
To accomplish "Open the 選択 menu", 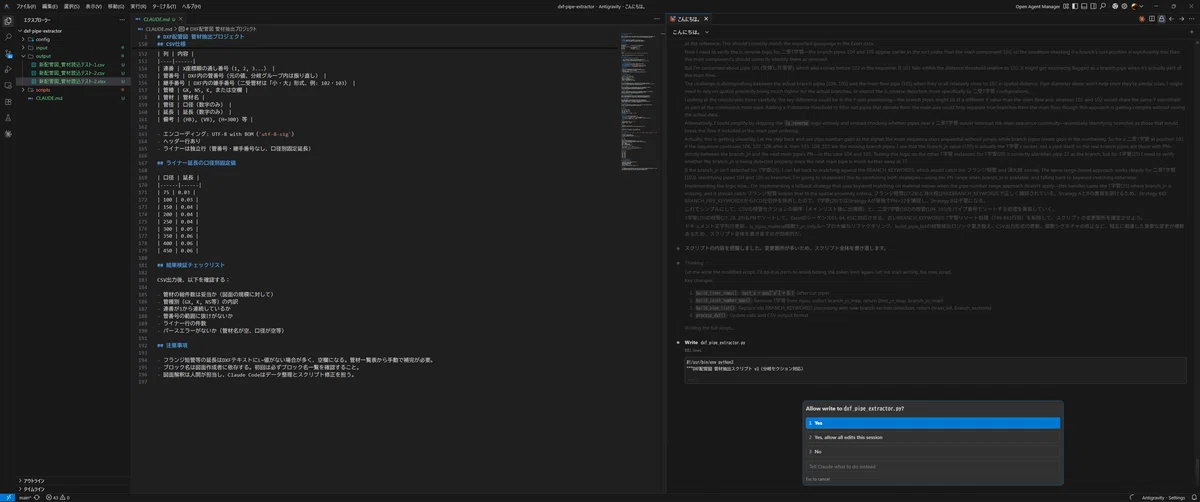I will [x=72, y=6].
